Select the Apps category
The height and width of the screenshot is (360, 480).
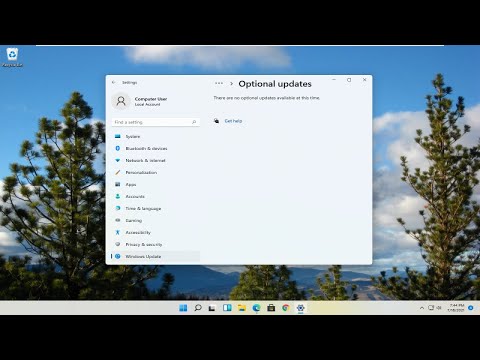tap(156, 184)
